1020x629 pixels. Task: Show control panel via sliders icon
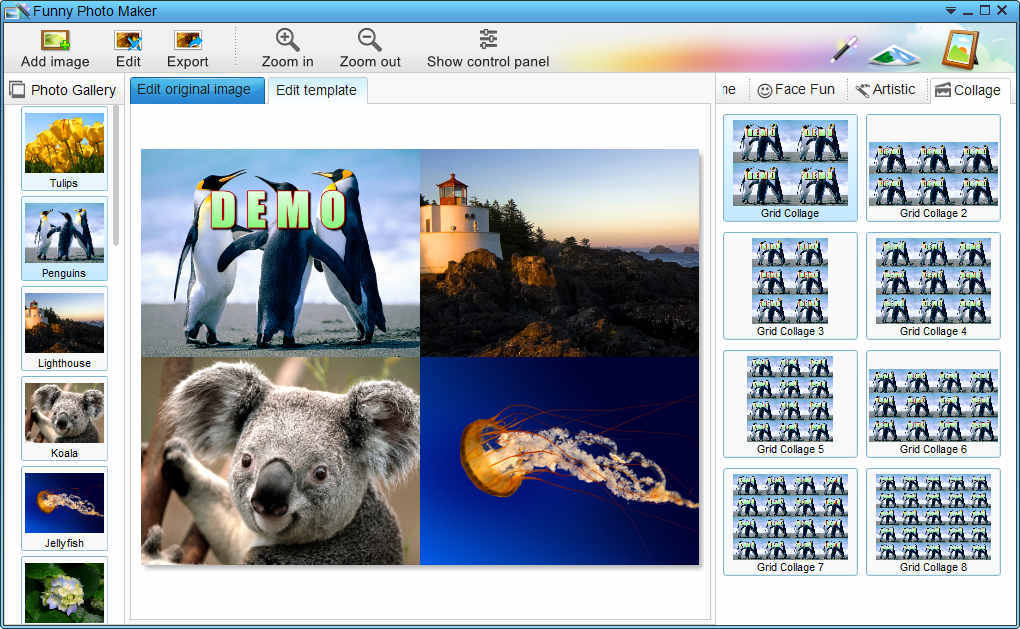[x=488, y=39]
